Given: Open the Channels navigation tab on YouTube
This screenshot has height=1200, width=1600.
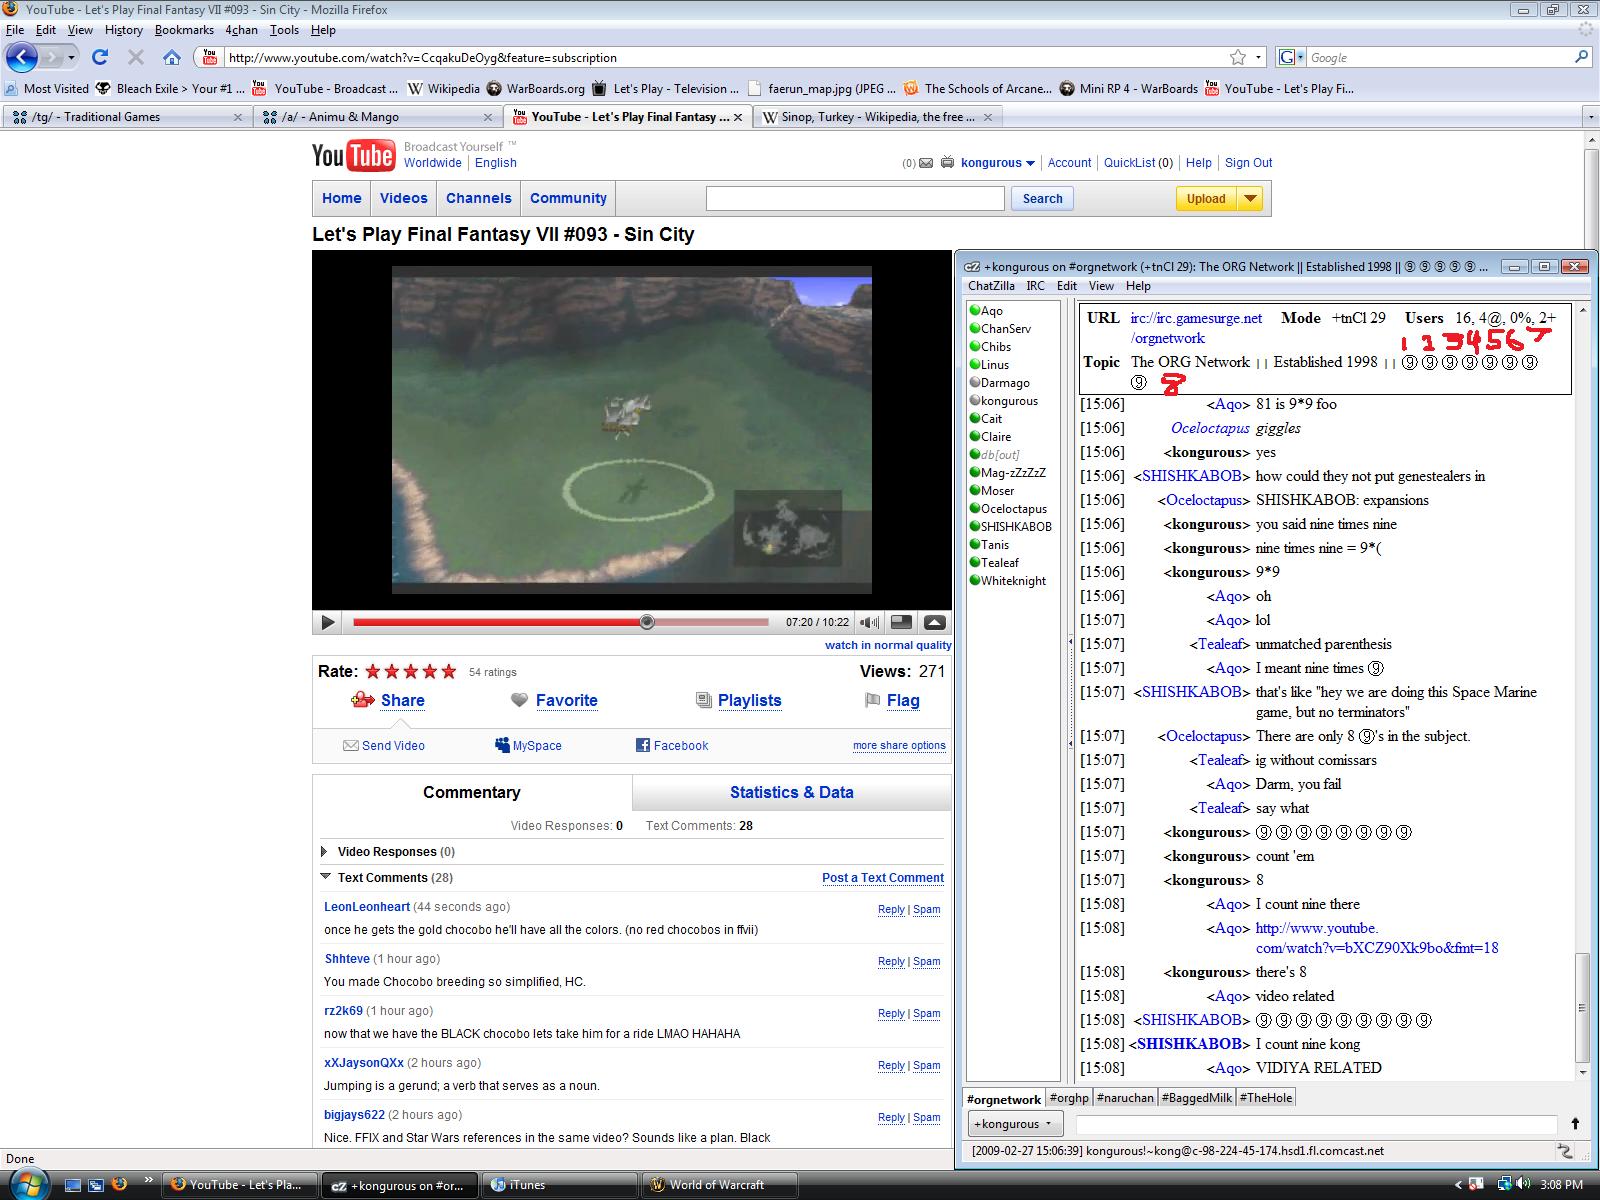Looking at the screenshot, I should click(478, 198).
